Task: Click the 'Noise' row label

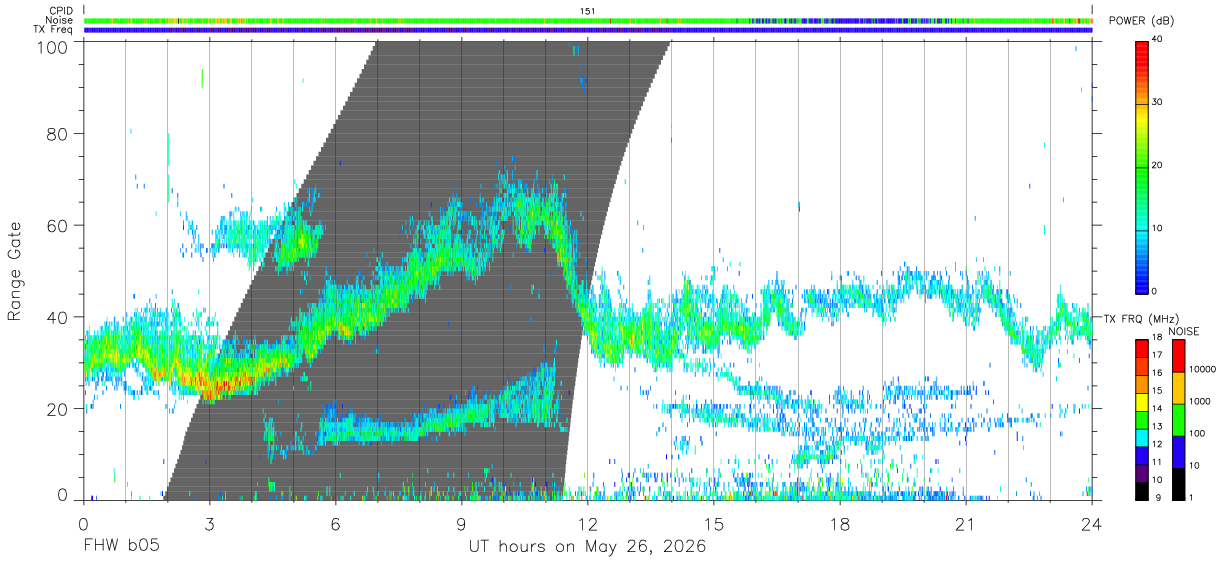Action: click(x=60, y=20)
